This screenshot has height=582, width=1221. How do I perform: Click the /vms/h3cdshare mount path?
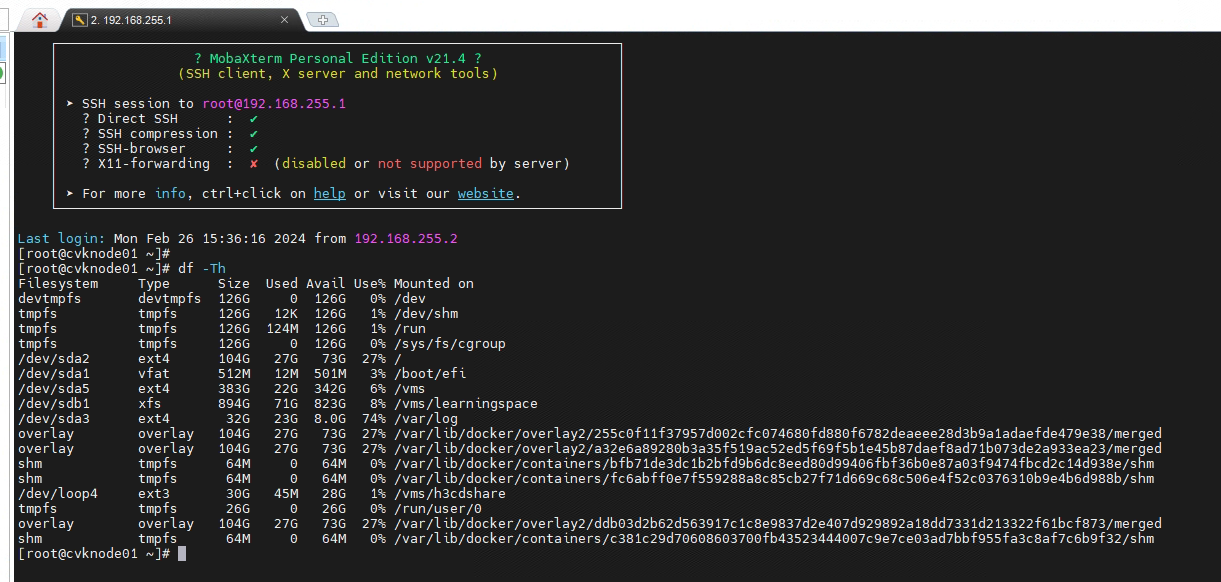[449, 494]
